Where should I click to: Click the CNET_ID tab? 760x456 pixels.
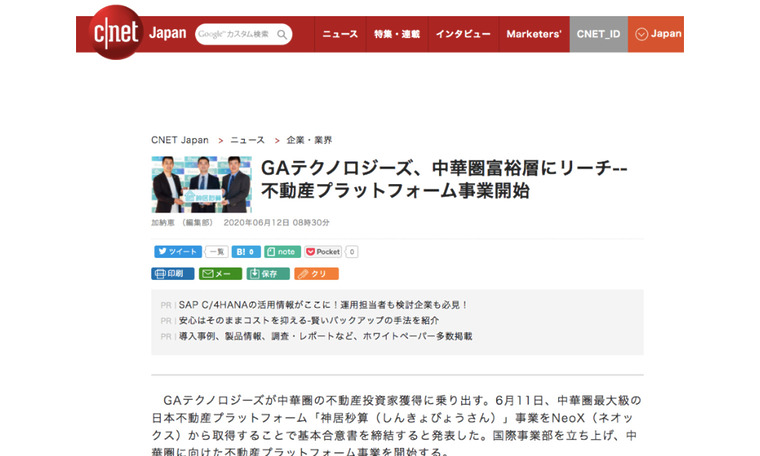pyautogui.click(x=598, y=34)
